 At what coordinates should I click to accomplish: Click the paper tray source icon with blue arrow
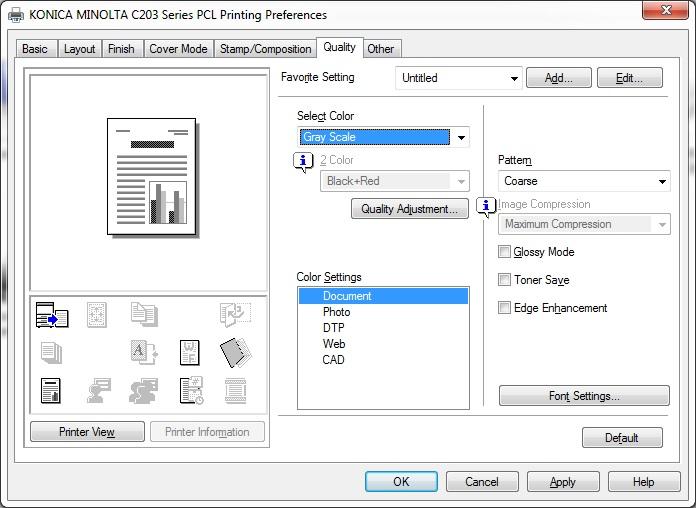52,315
